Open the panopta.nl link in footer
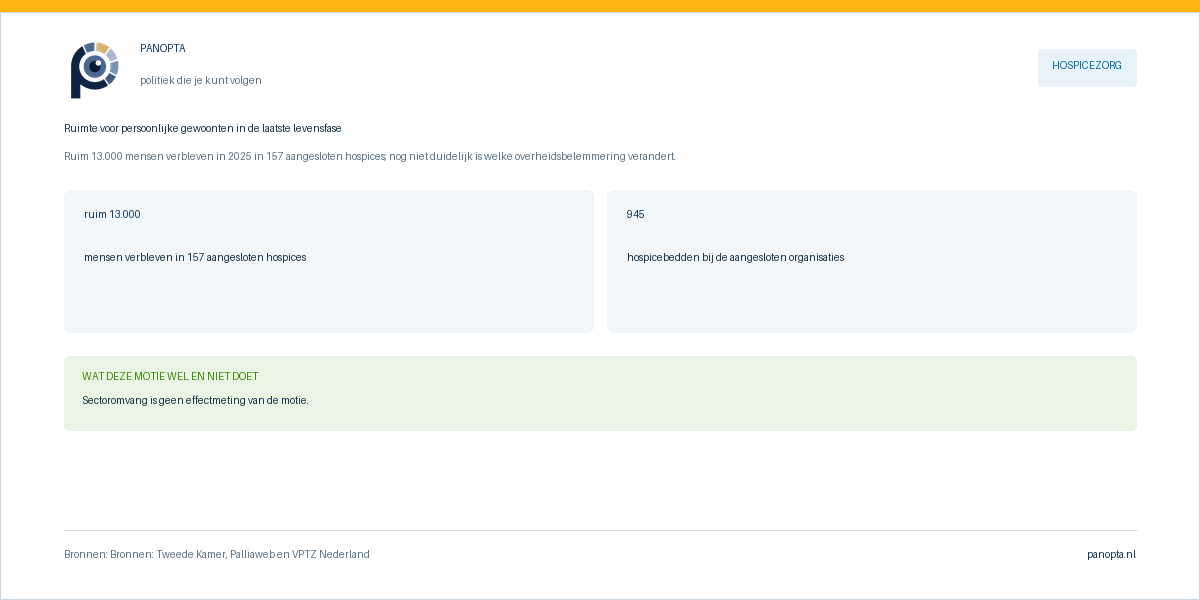 [x=1111, y=554]
